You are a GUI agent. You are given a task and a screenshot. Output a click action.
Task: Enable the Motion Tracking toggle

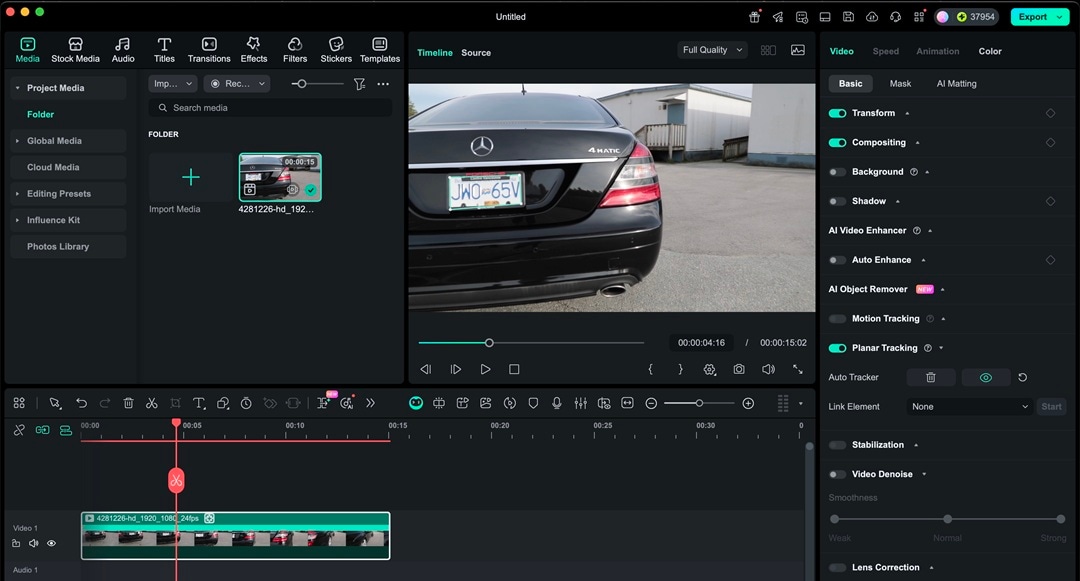[x=837, y=319]
